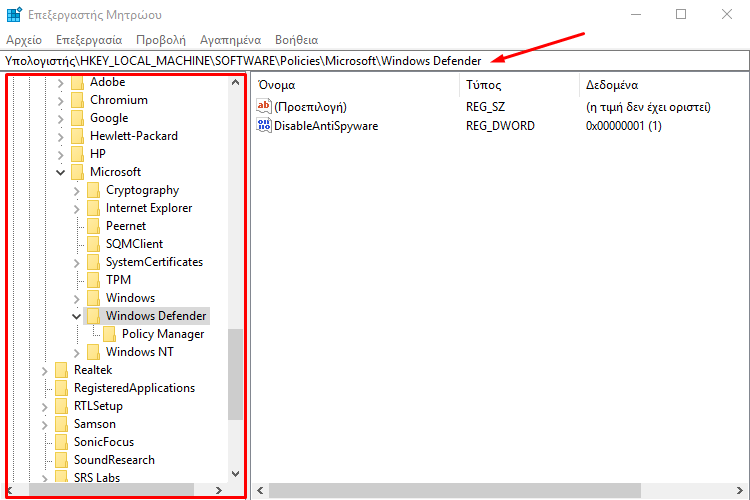Click the TPM folder icon
750x500 pixels.
93,280
